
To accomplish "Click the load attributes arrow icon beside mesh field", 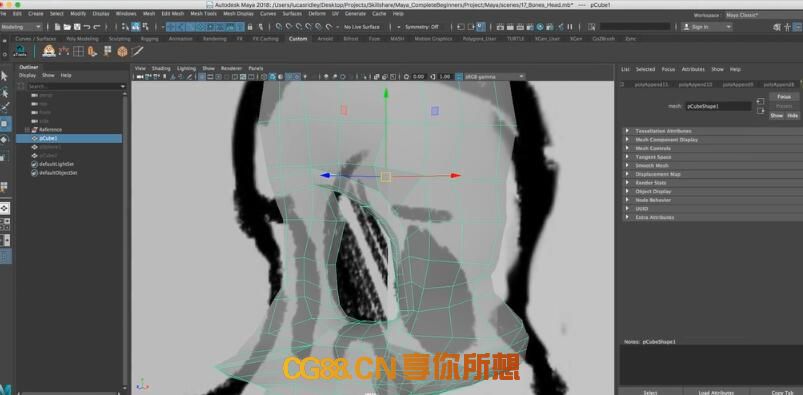I will 760,101.
